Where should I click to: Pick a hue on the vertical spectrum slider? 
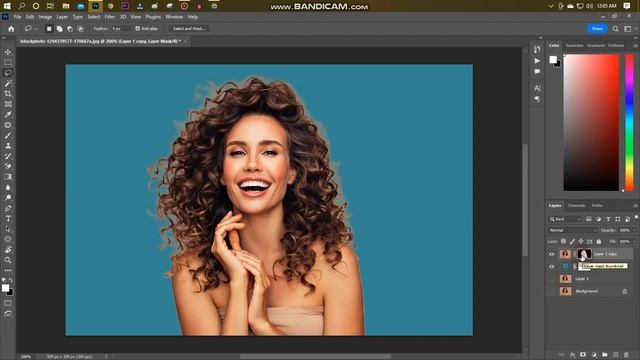pos(629,122)
